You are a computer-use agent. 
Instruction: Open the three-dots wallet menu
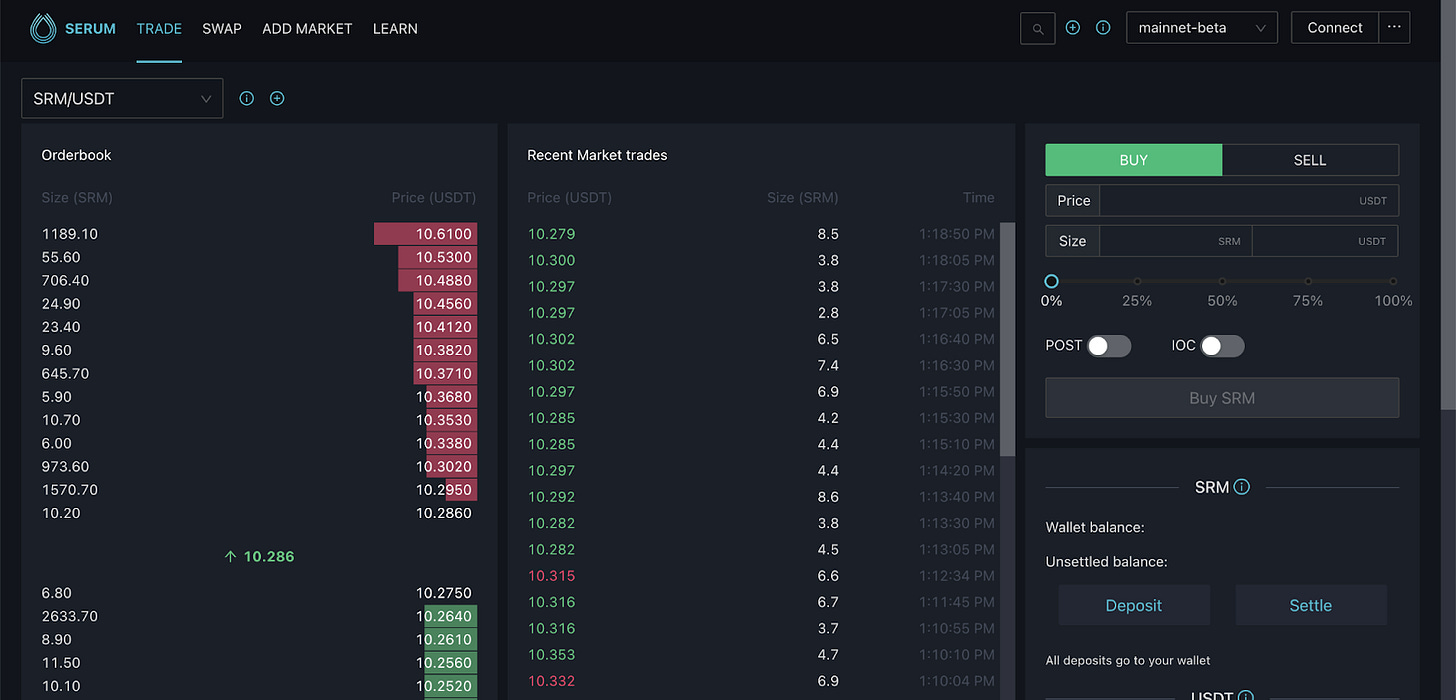[1394, 28]
